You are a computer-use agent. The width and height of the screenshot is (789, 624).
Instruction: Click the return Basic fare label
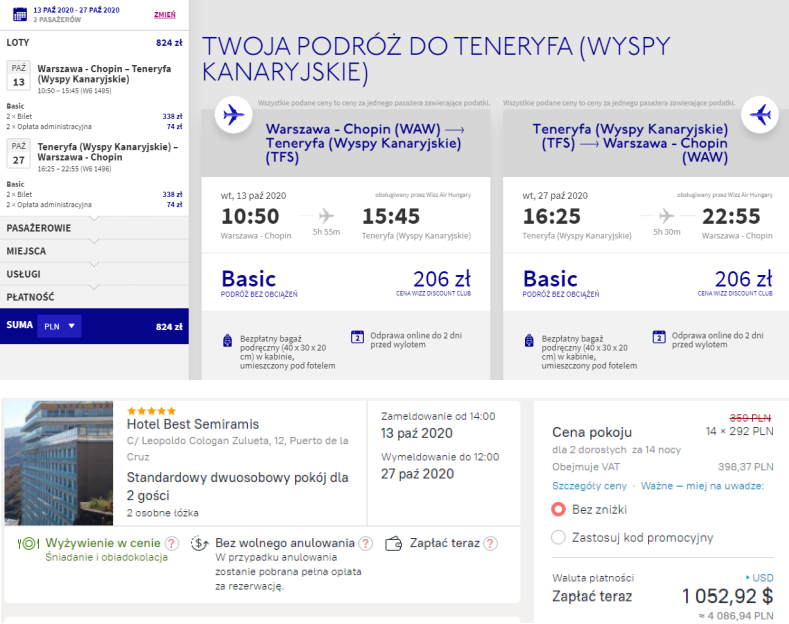click(x=550, y=279)
